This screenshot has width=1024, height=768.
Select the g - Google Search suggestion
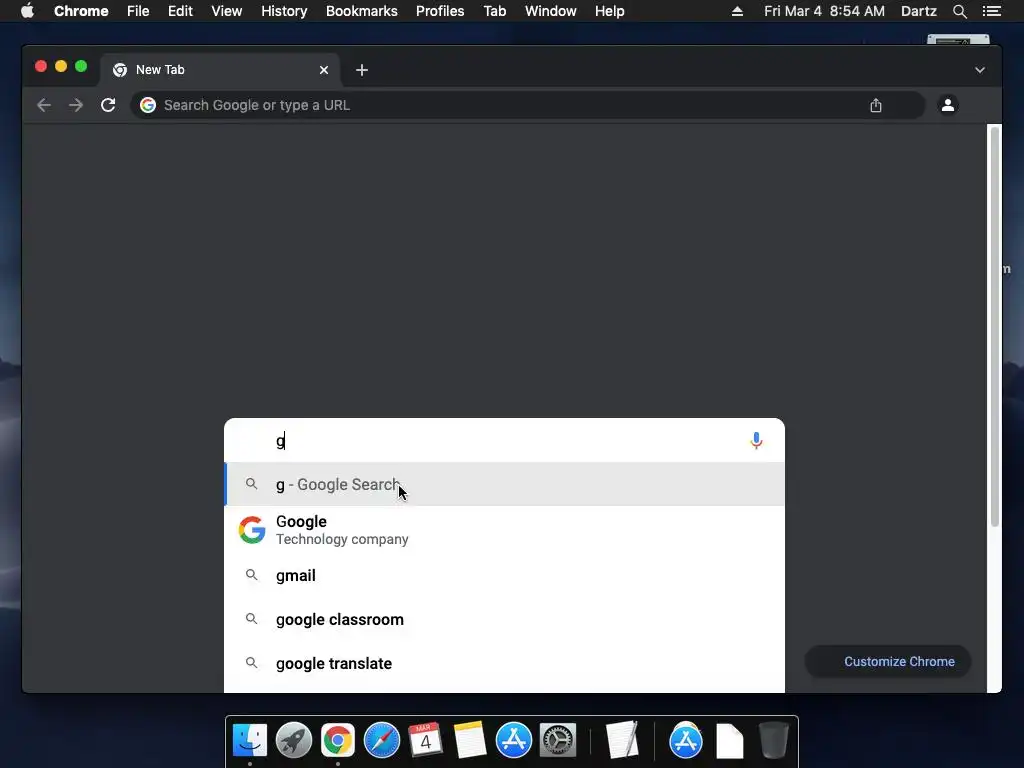(504, 484)
